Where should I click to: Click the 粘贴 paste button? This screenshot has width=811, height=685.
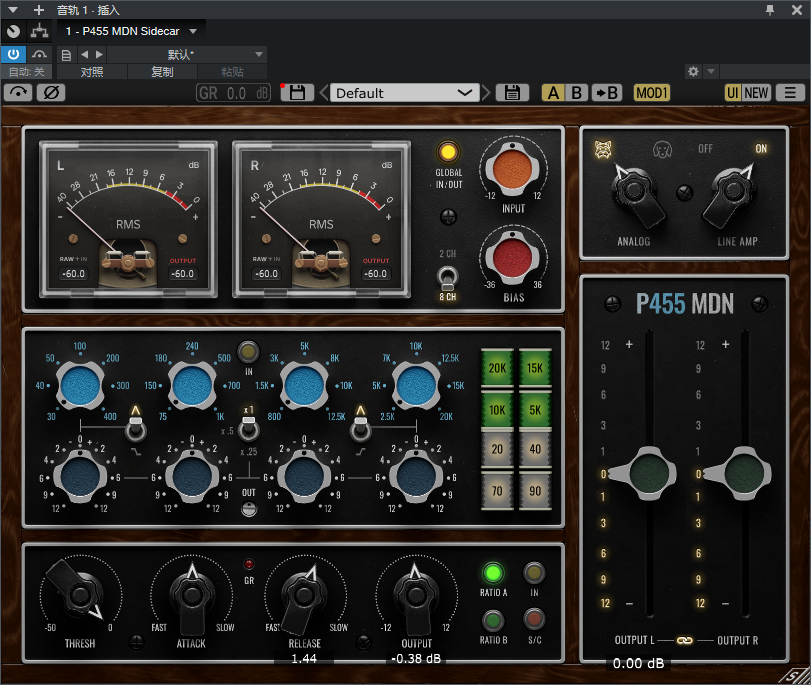pos(232,72)
